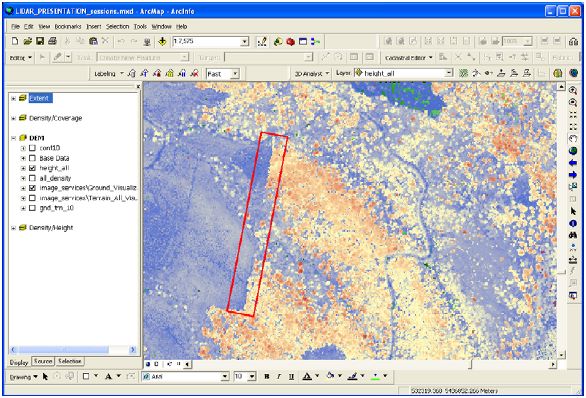
Task: Select the Zoom Out tool
Action: (x=573, y=102)
